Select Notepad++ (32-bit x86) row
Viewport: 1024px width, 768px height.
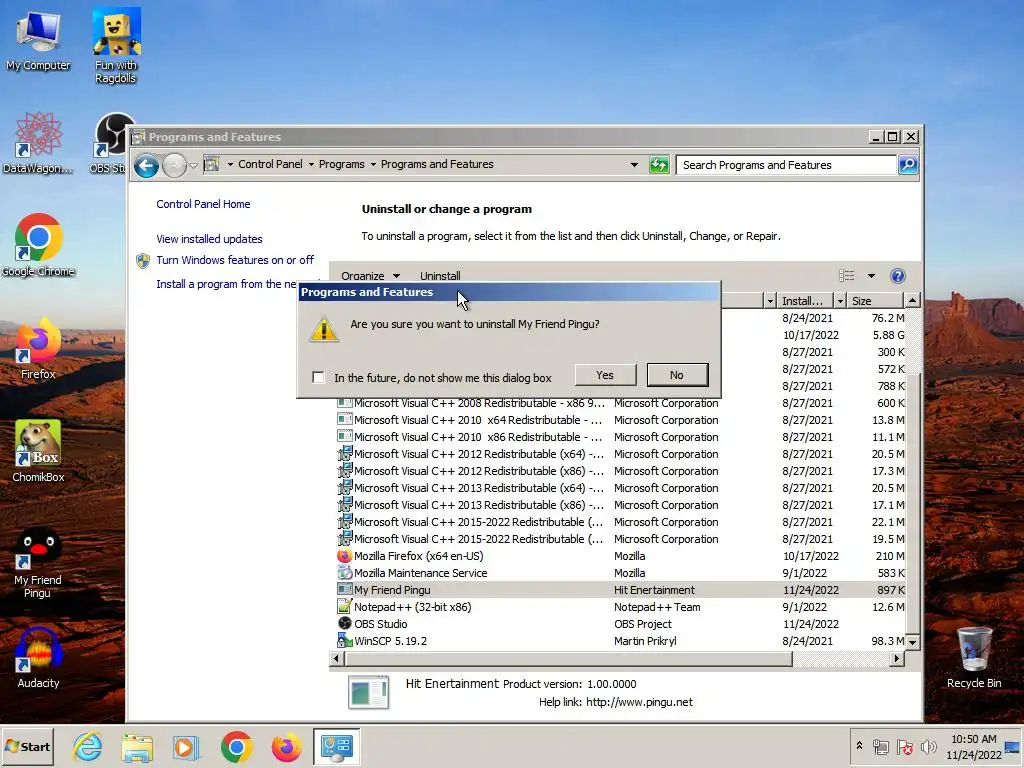click(620, 607)
